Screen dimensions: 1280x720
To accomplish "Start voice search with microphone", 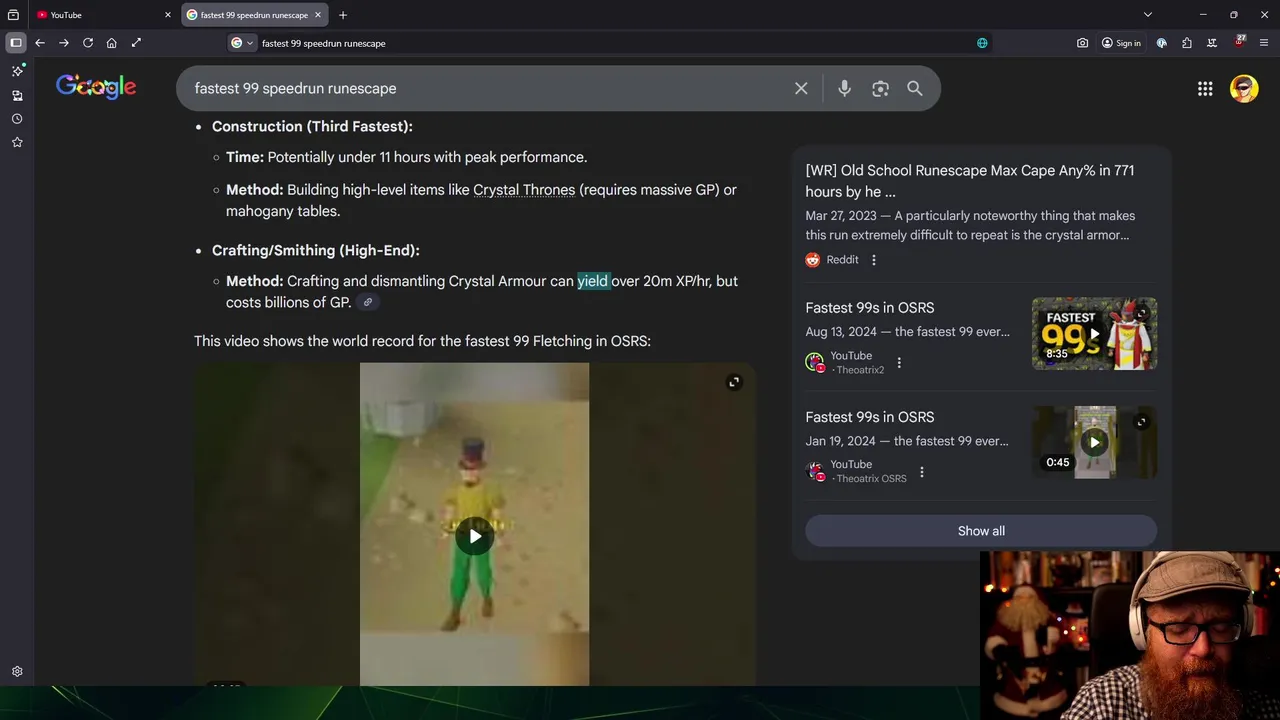I will pos(844,88).
